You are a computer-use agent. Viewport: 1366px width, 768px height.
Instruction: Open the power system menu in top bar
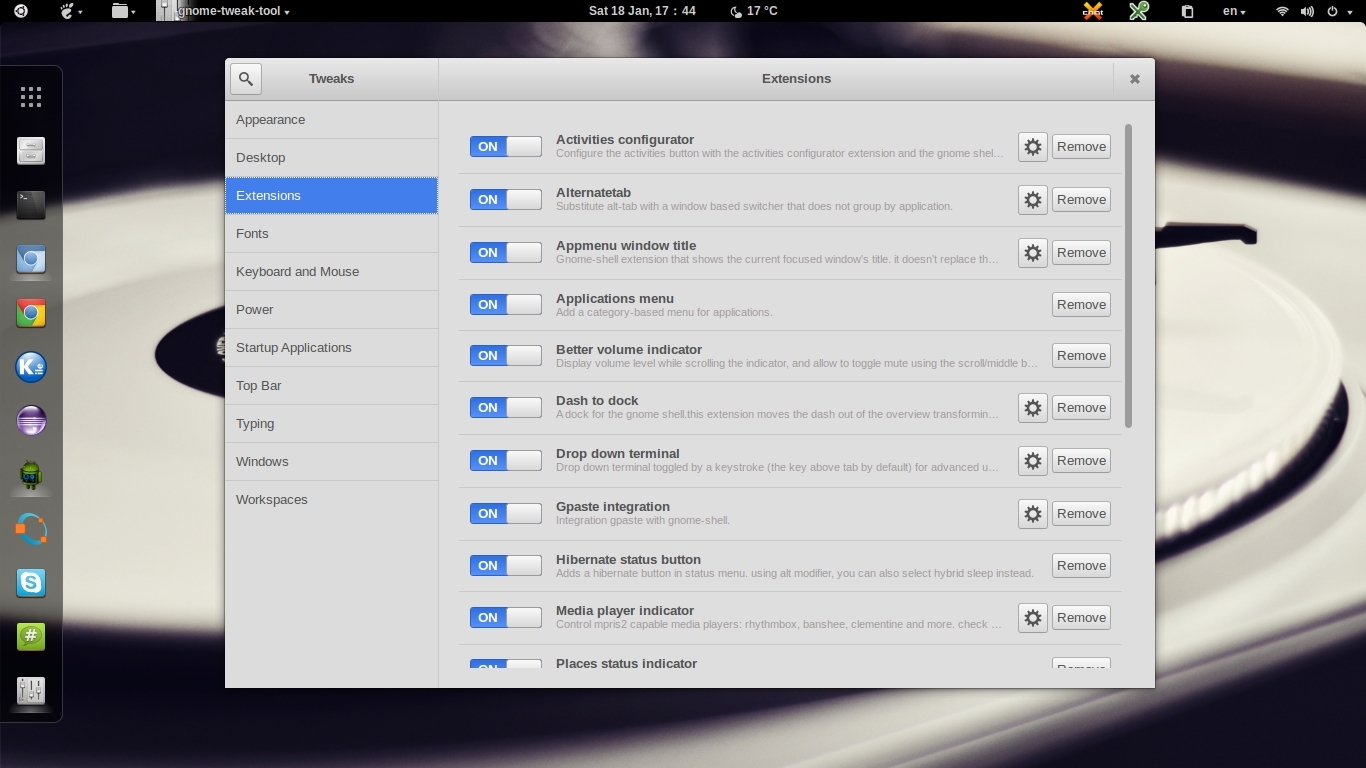[x=1338, y=11]
